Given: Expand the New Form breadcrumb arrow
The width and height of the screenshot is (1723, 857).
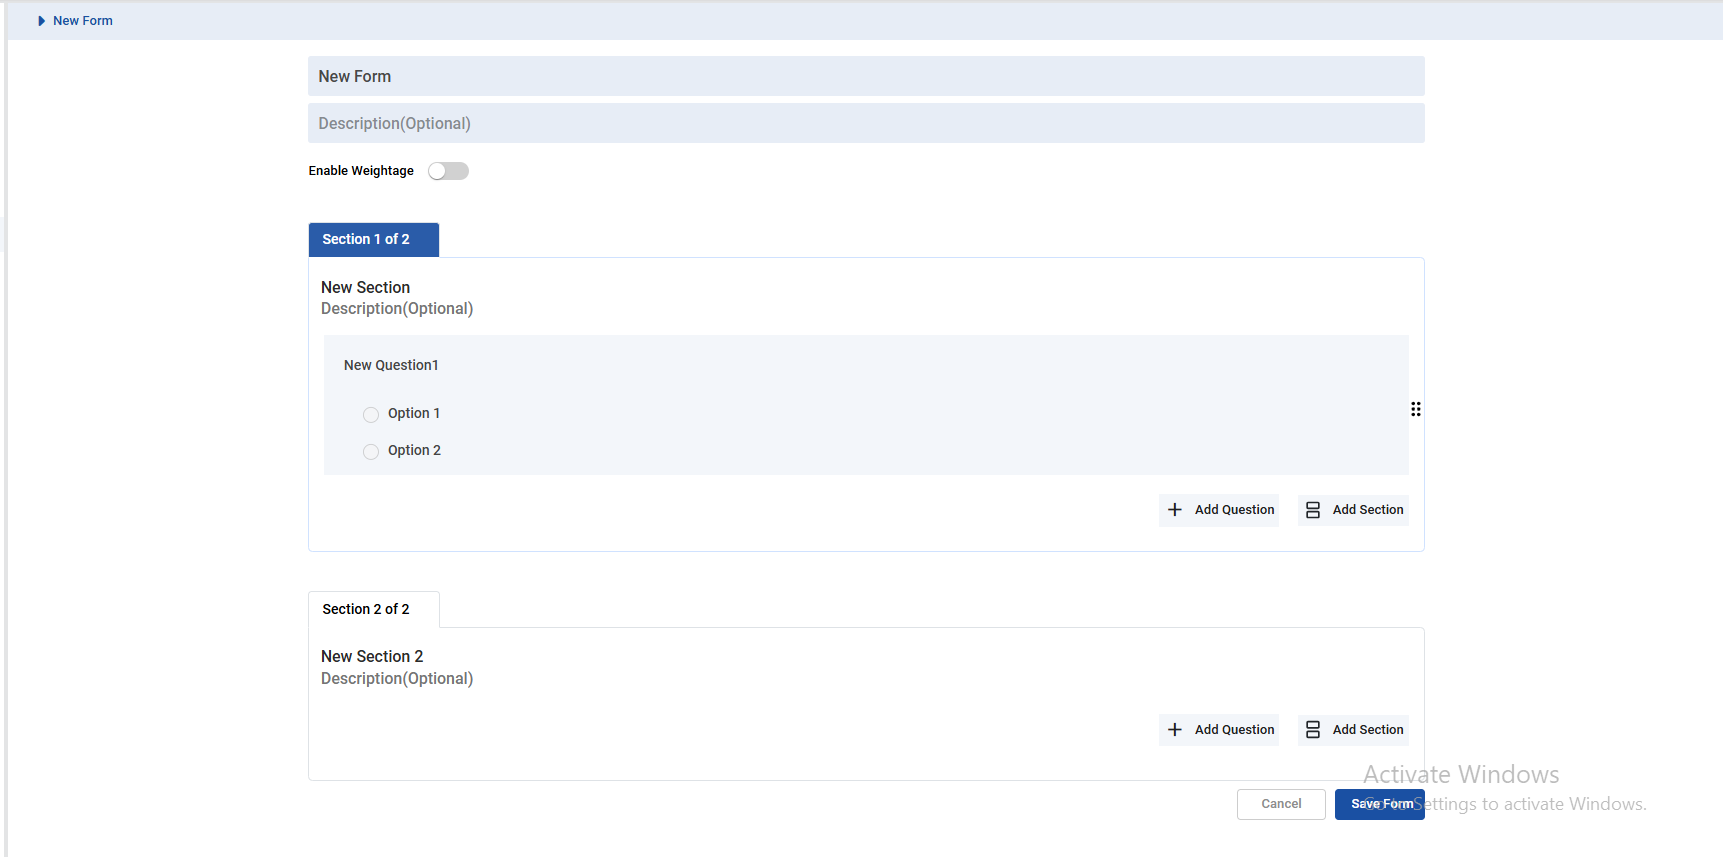Looking at the screenshot, I should point(41,21).
